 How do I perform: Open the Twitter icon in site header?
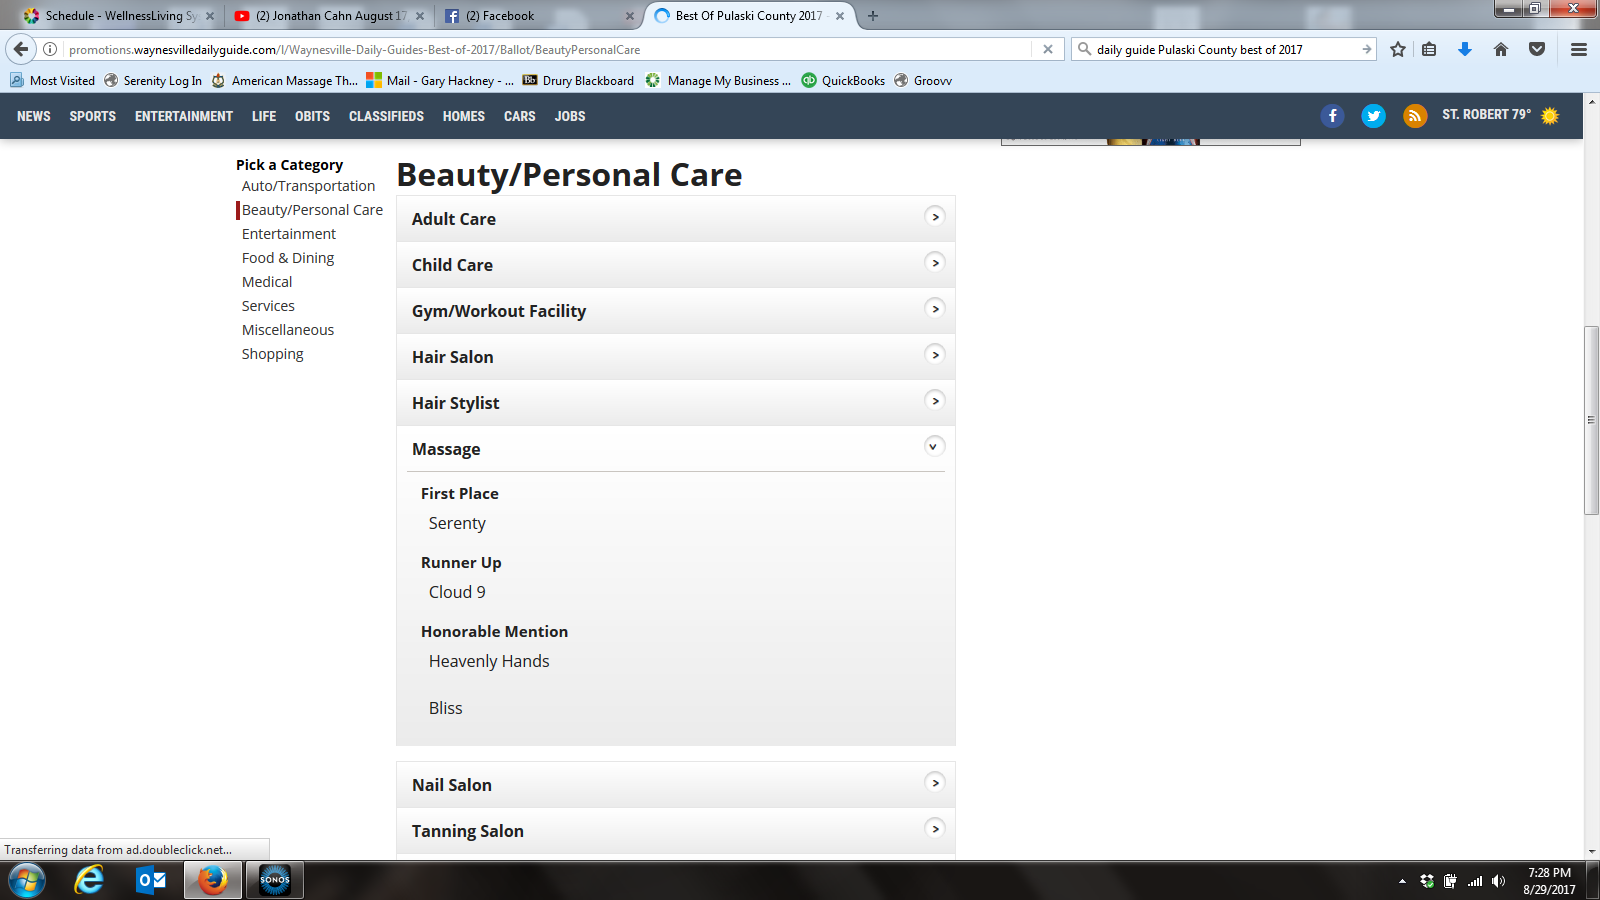coord(1373,116)
